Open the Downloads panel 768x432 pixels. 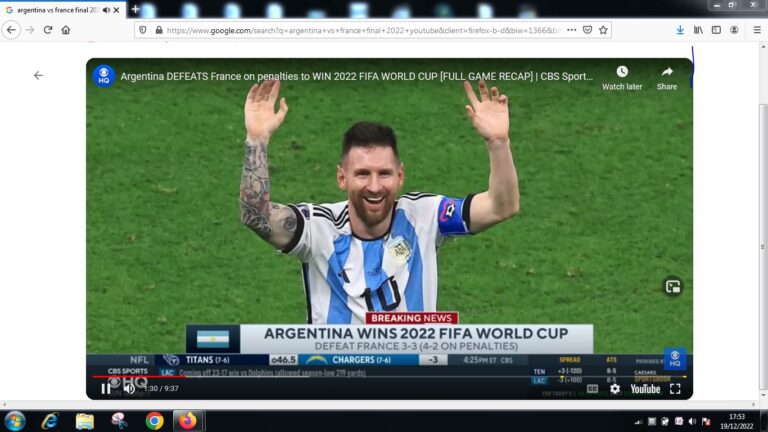(x=680, y=30)
